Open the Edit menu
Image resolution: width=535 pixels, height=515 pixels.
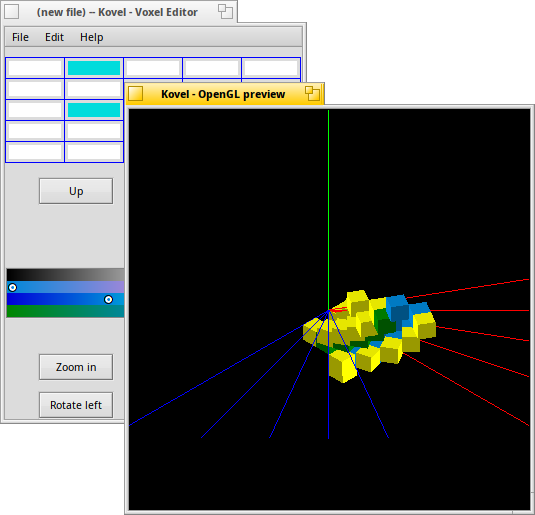pos(54,37)
